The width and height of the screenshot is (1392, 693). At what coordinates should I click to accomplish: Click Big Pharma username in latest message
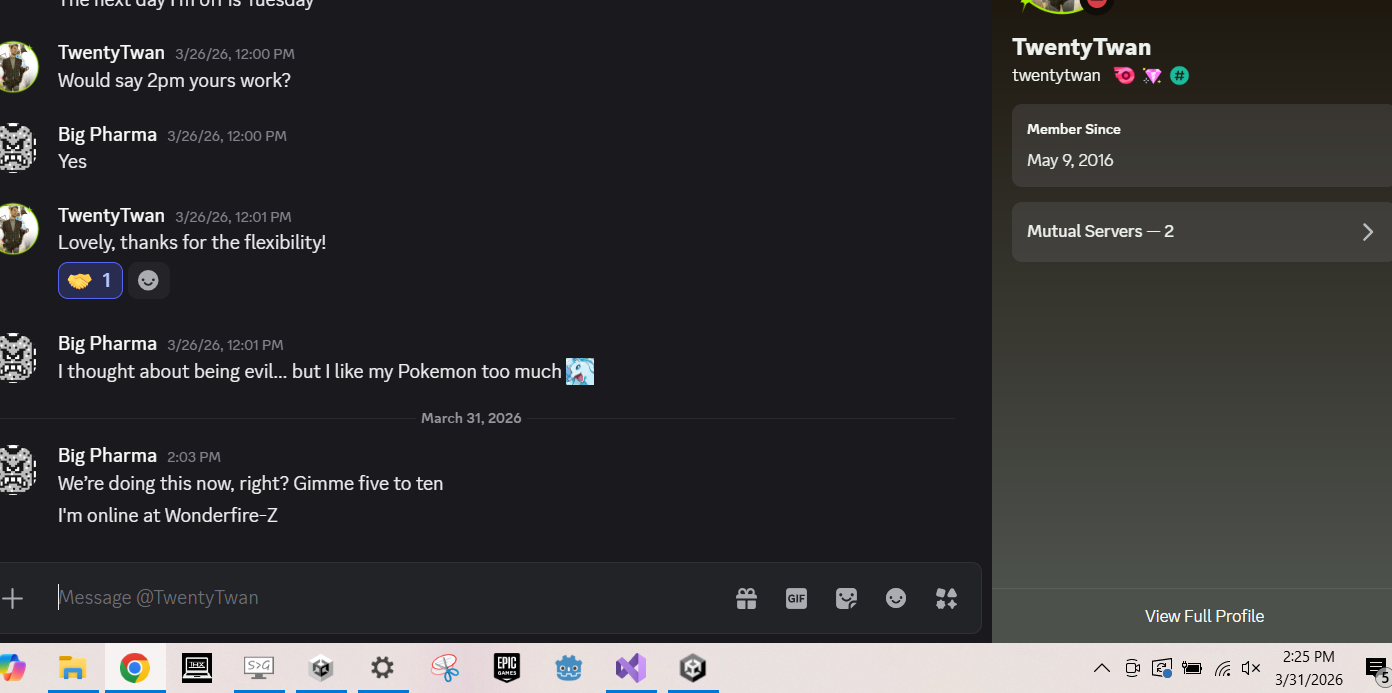pyautogui.click(x=107, y=456)
